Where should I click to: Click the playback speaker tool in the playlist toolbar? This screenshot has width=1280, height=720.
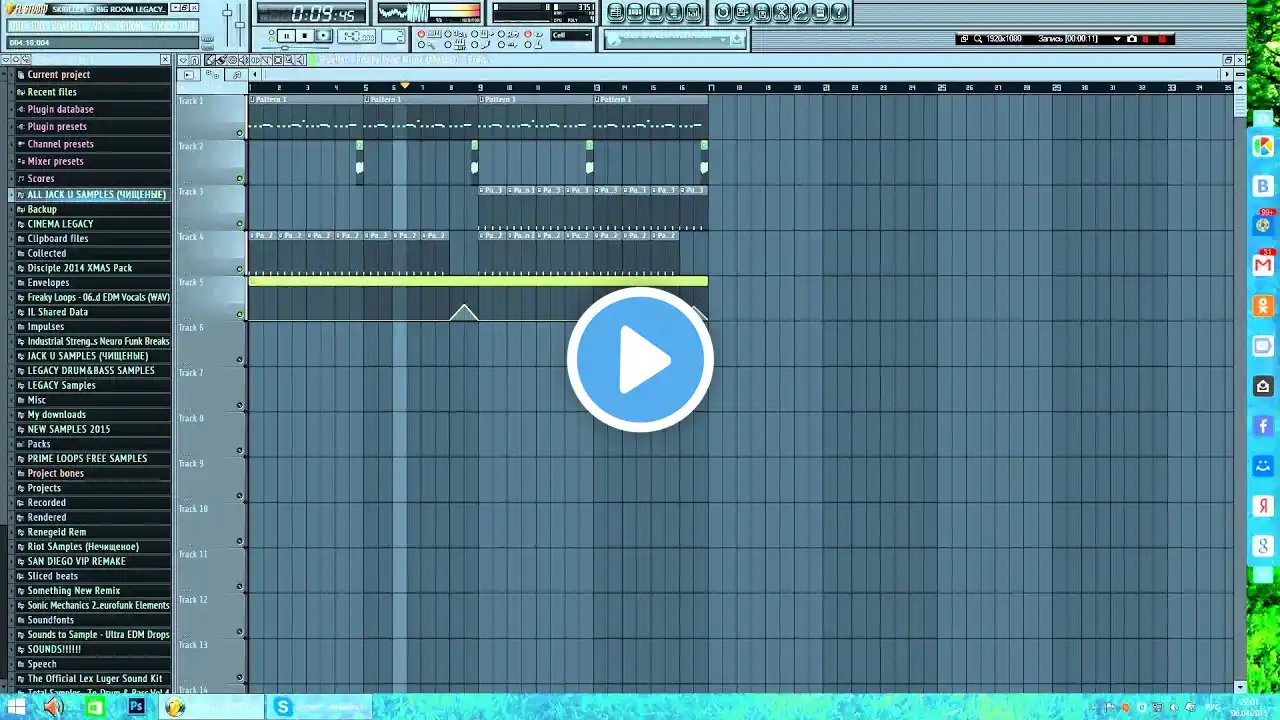coord(300,60)
